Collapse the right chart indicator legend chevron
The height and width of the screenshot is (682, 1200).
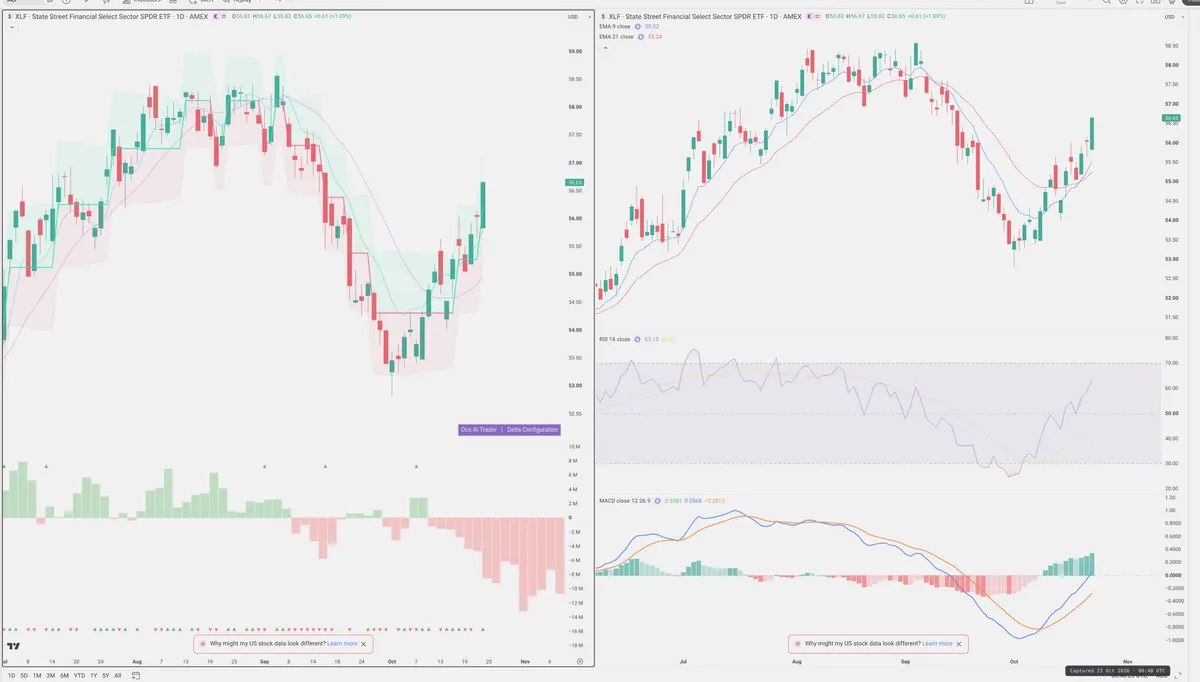[606, 48]
